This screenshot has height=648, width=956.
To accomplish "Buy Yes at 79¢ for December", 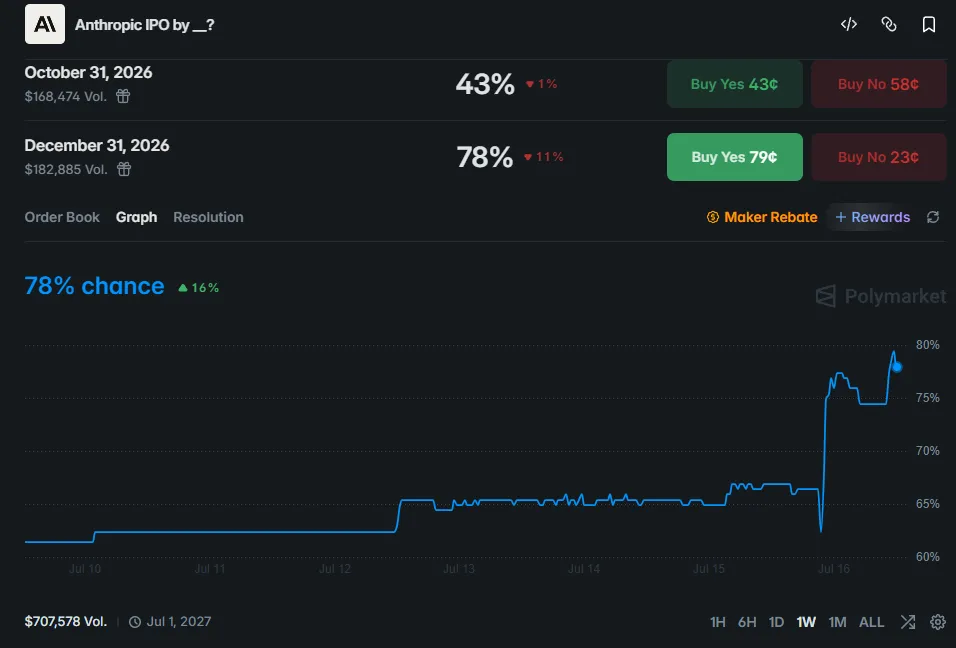I will (734, 157).
